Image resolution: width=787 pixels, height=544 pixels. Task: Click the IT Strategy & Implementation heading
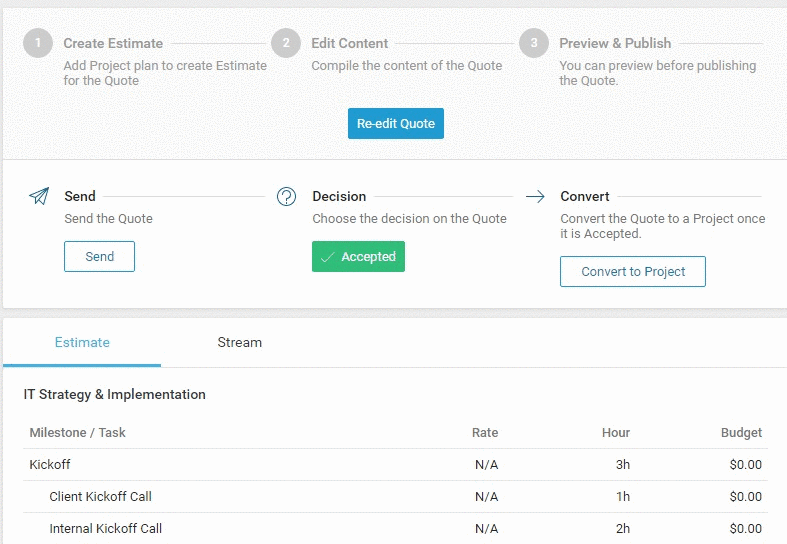tap(115, 394)
